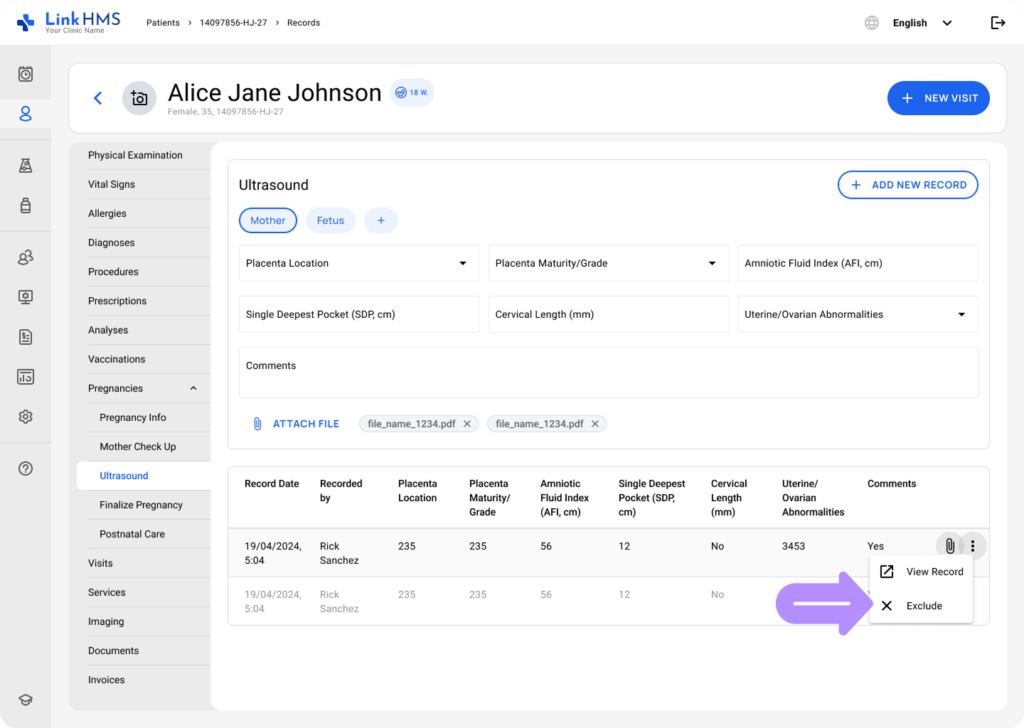The width and height of the screenshot is (1024, 728).
Task: Remove the first file_name_1234.pdf attachment
Action: 467,424
